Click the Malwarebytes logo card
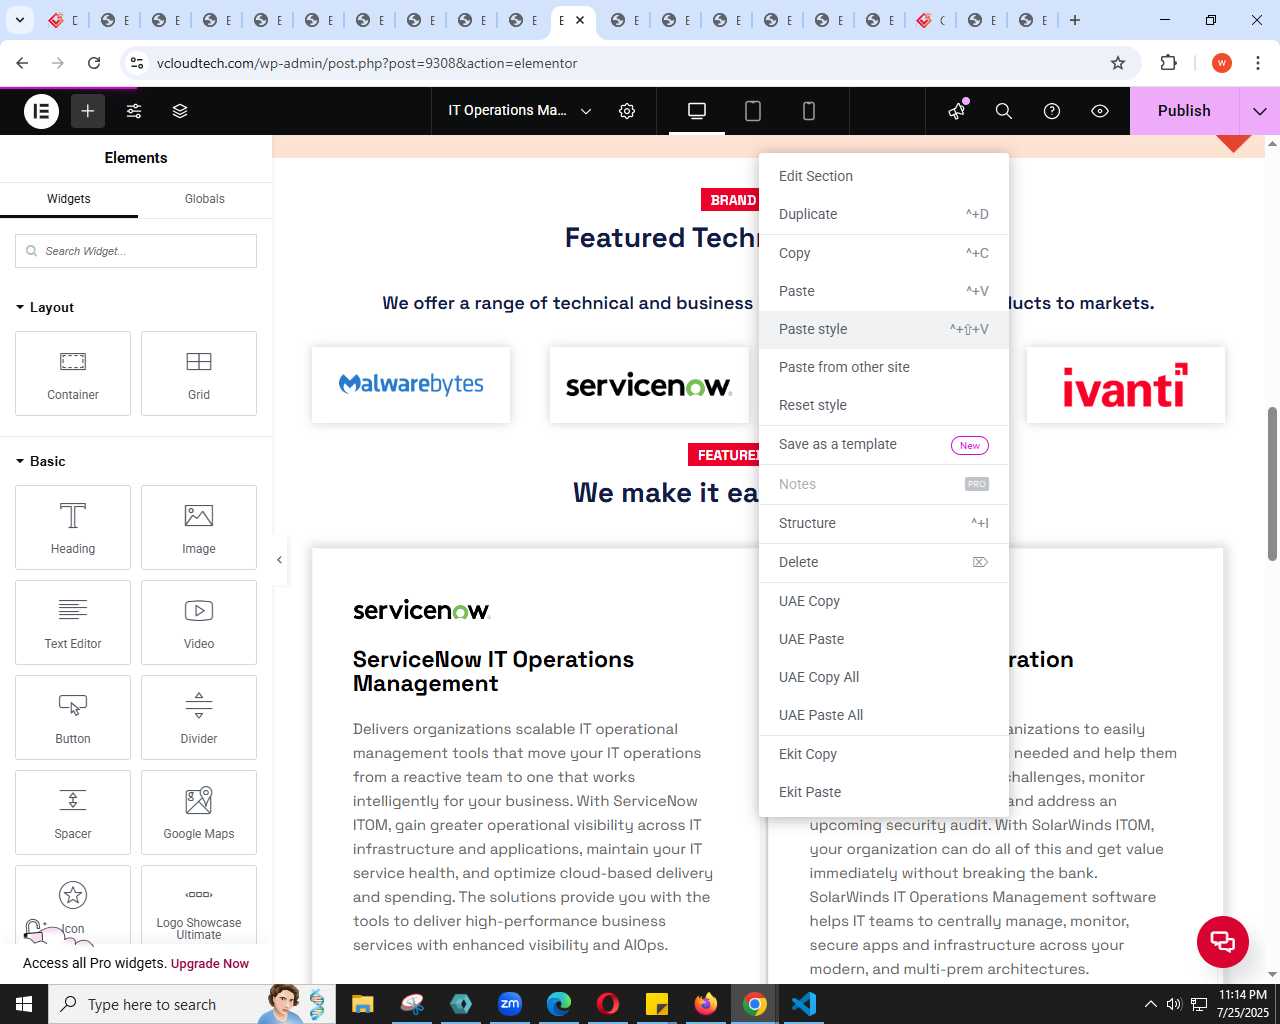The width and height of the screenshot is (1280, 1024). click(411, 385)
